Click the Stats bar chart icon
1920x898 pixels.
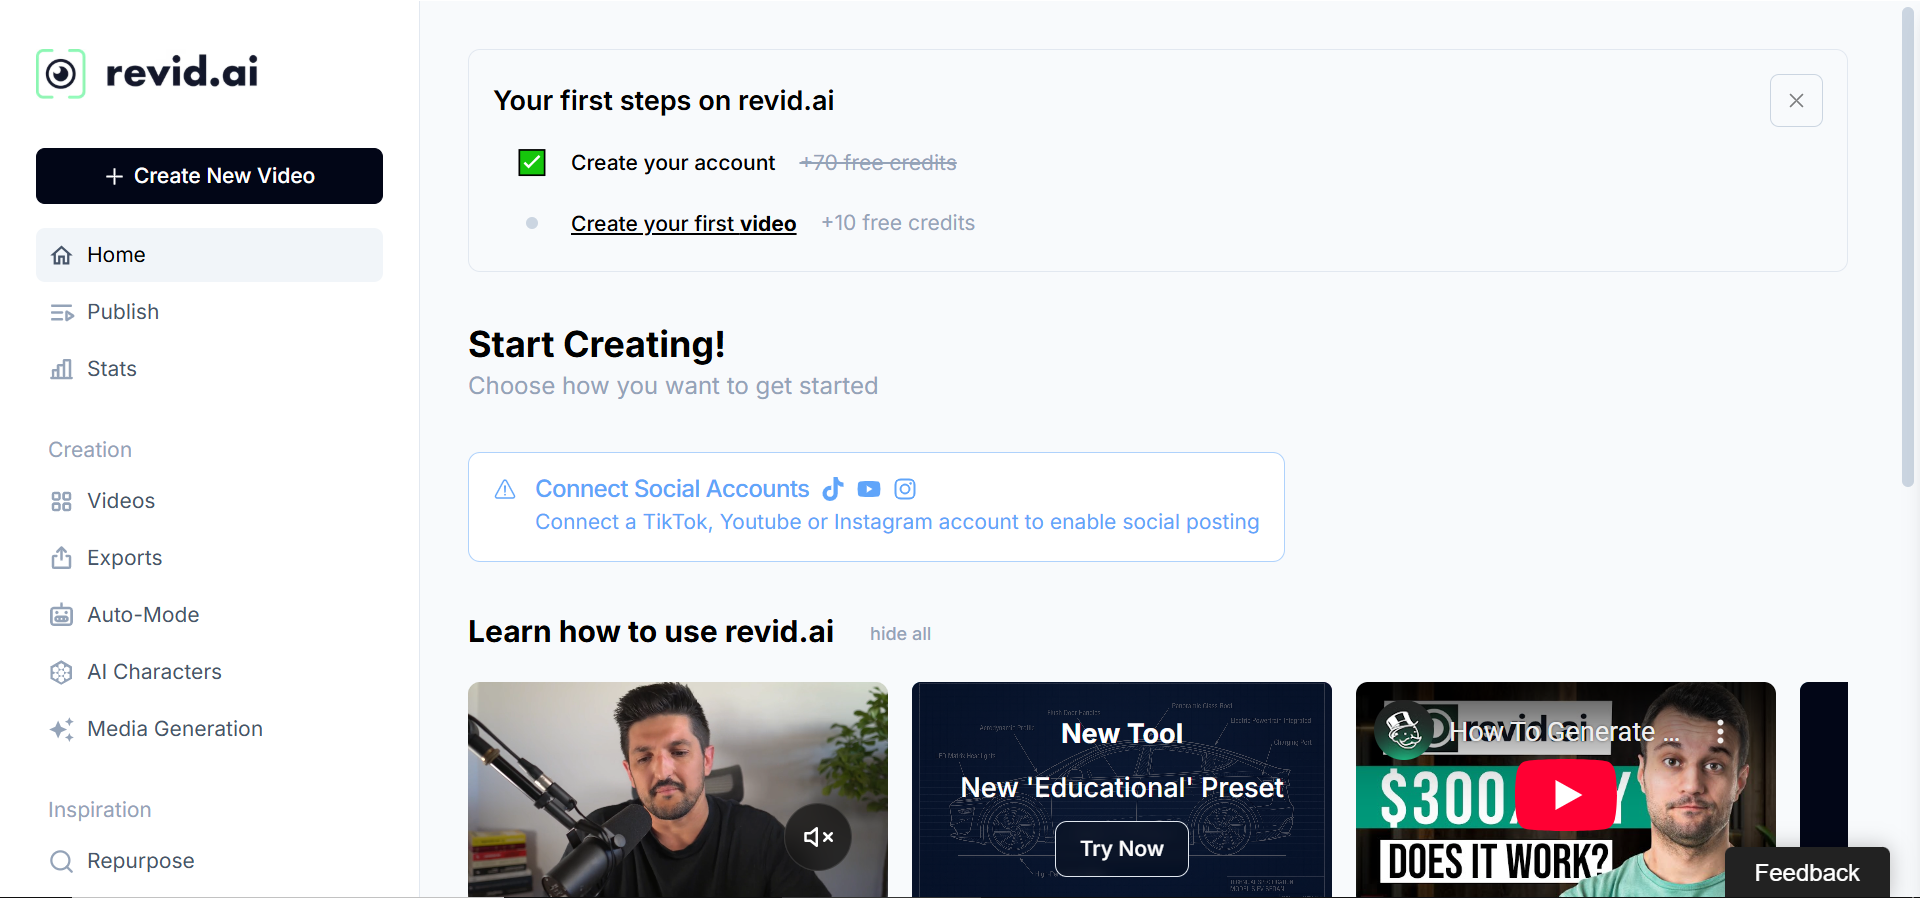point(62,369)
